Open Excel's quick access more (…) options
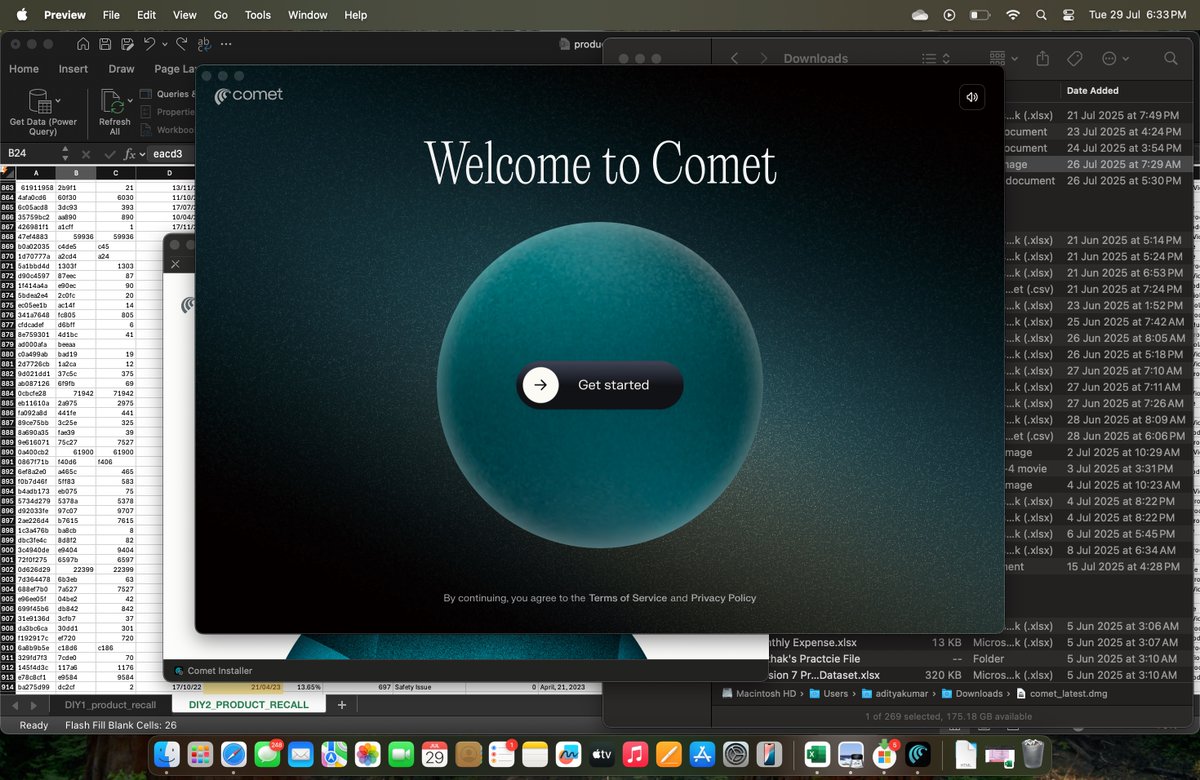Screen dimensions: 1200x780 [x=228, y=45]
